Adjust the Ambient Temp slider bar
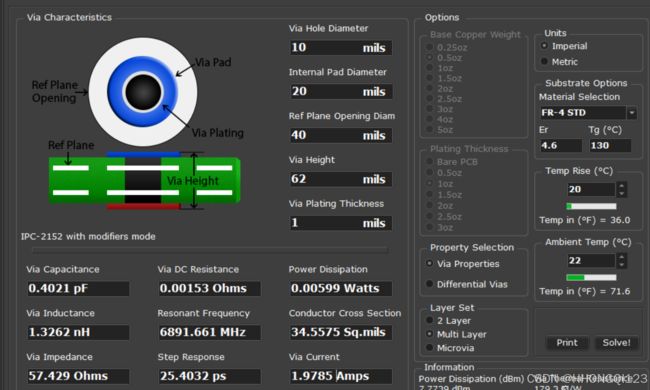 (x=591, y=277)
